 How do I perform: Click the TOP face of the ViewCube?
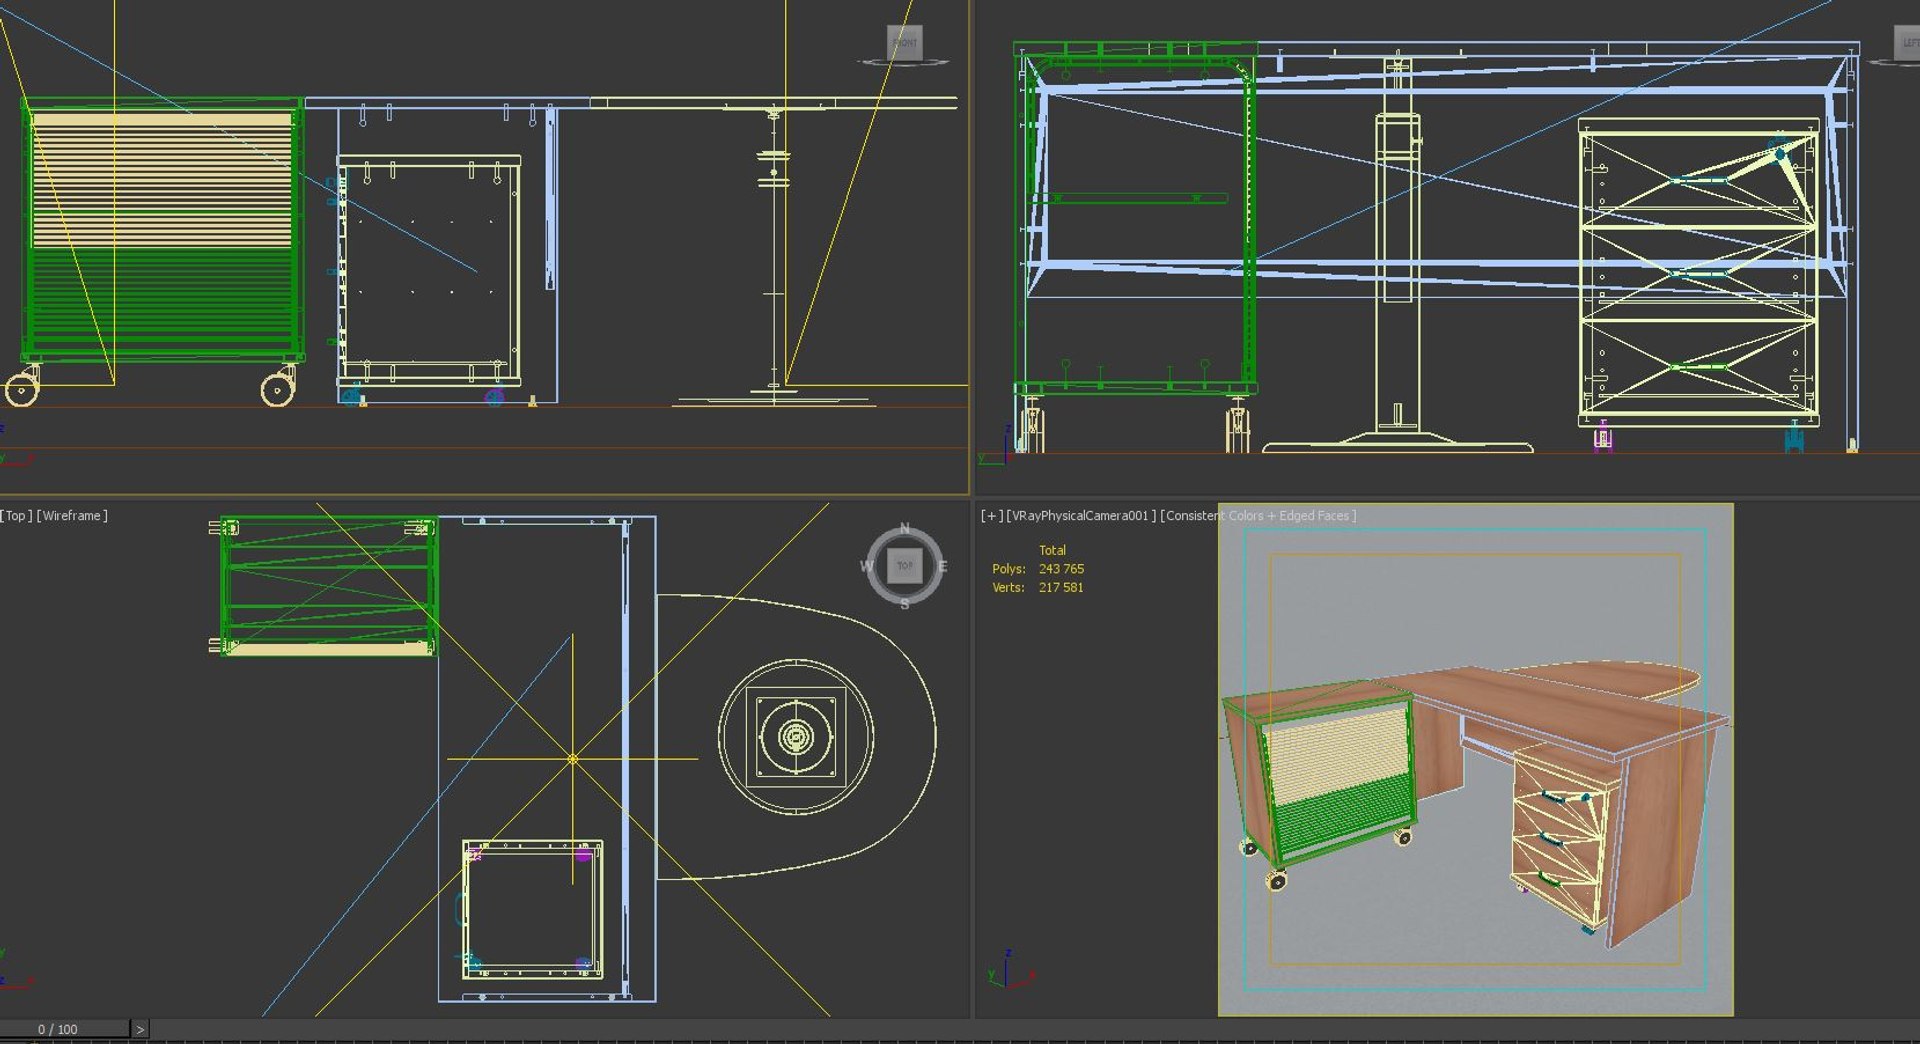(x=904, y=566)
